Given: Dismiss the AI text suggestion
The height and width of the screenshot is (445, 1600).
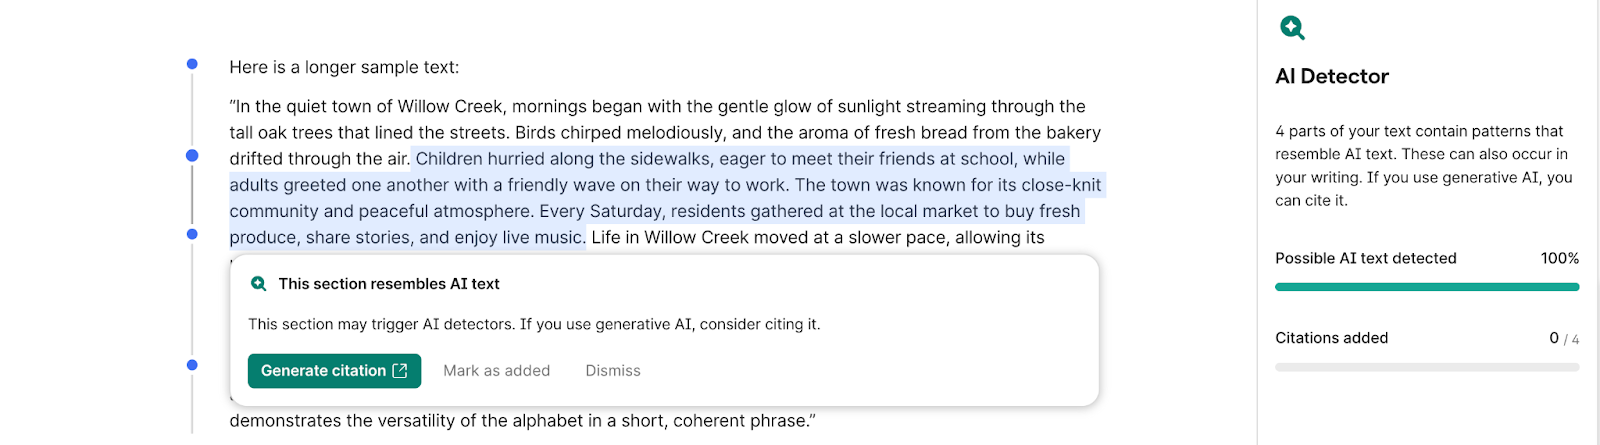Looking at the screenshot, I should [x=612, y=371].
